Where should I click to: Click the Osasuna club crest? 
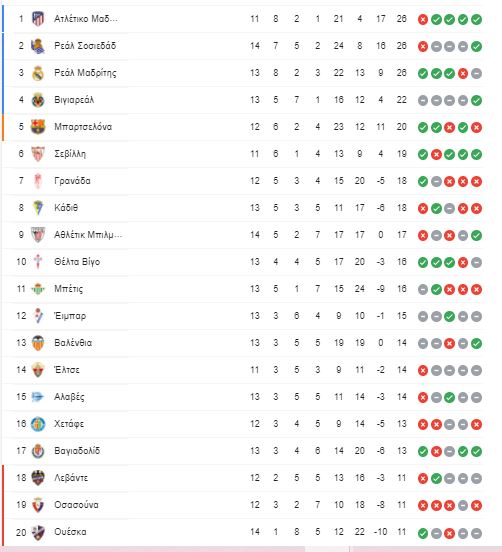pyautogui.click(x=38, y=505)
